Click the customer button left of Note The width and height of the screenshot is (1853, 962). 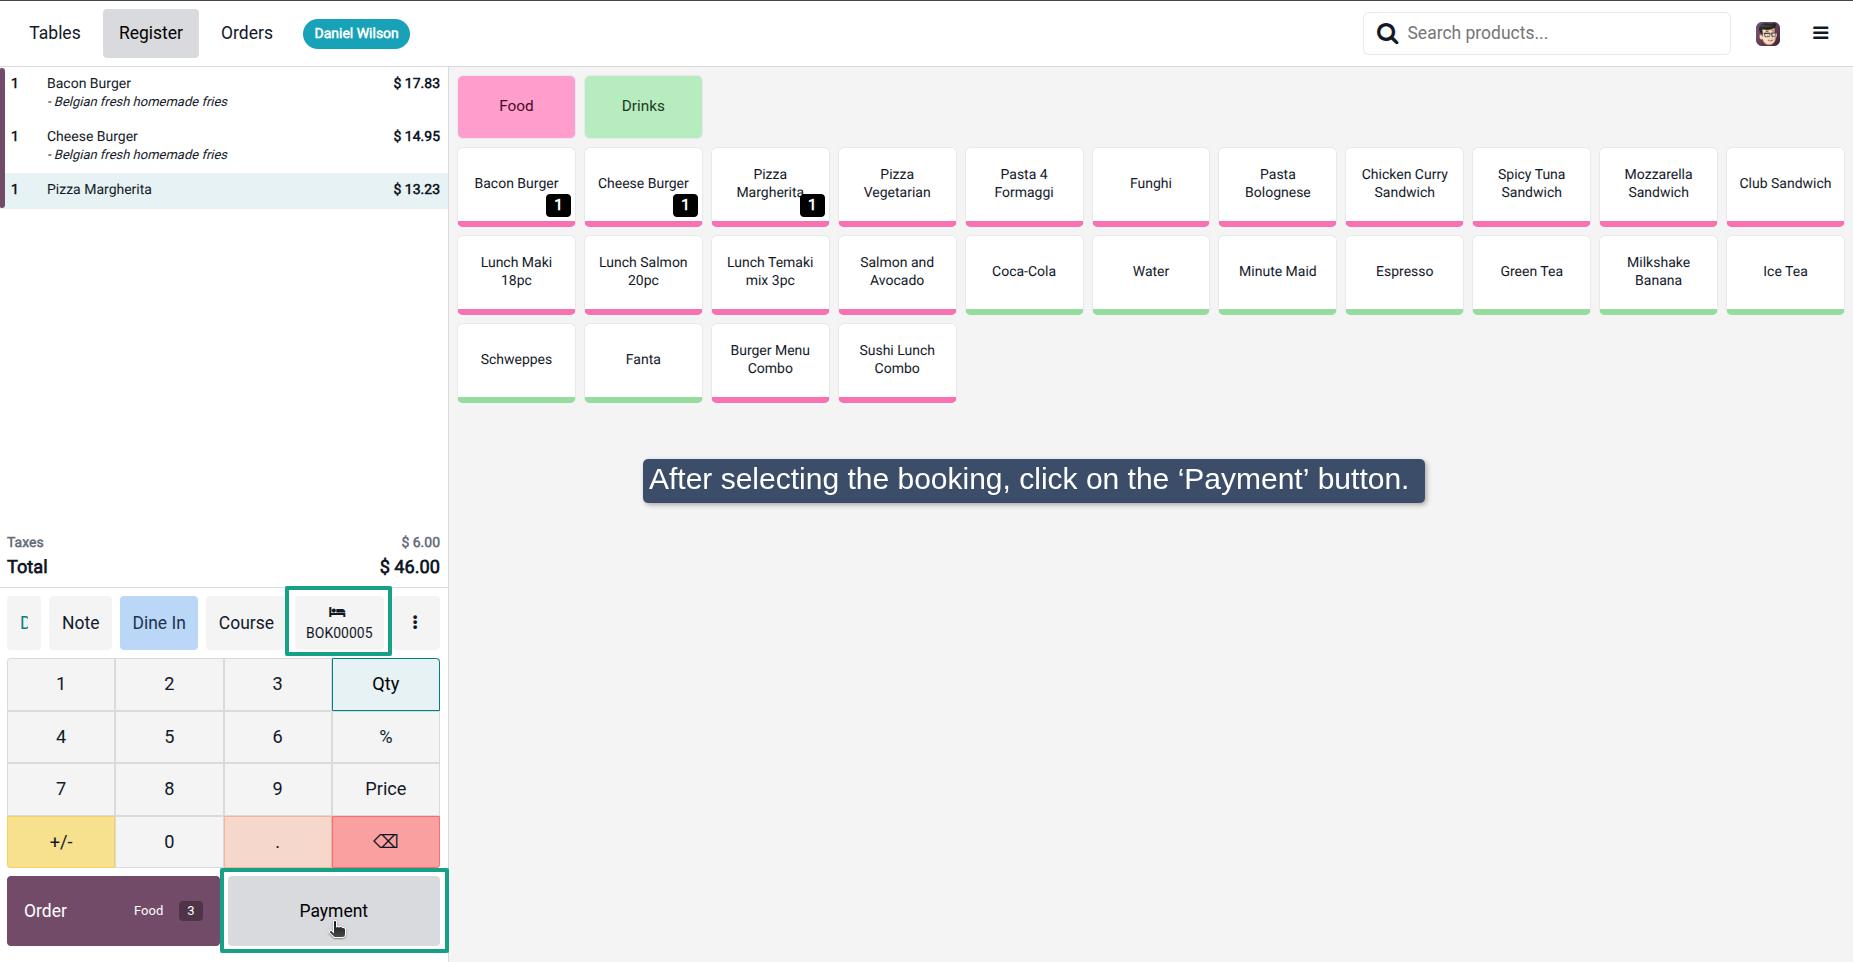pyautogui.click(x=24, y=622)
